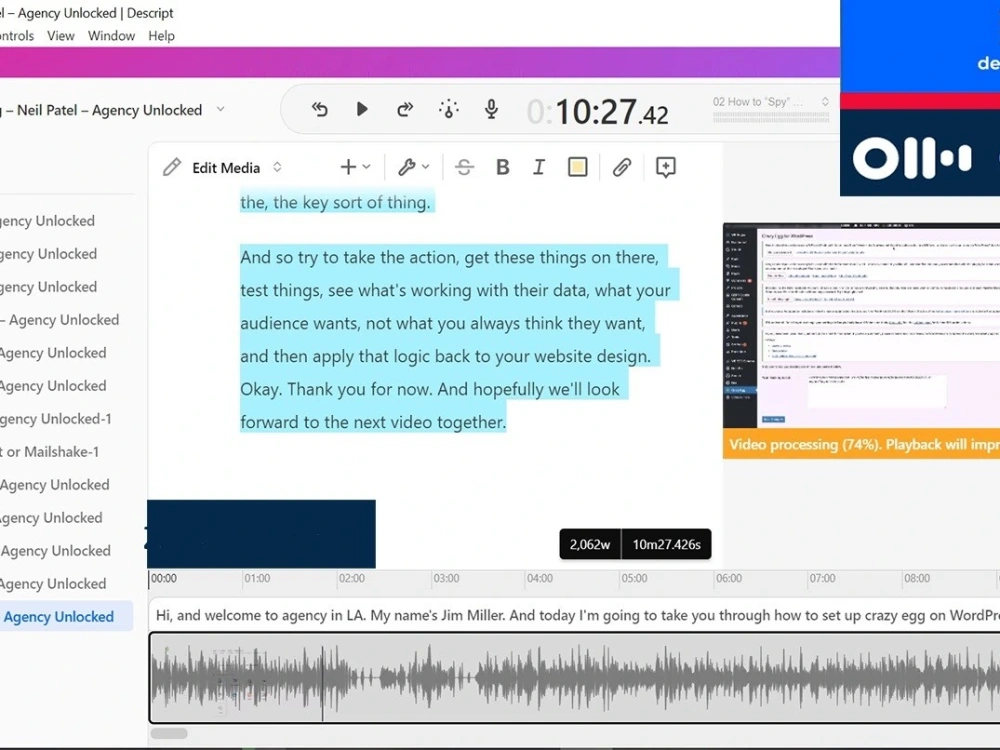1000x750 pixels.
Task: Click the plus insert icon in toolbar
Action: pyautogui.click(x=348, y=167)
